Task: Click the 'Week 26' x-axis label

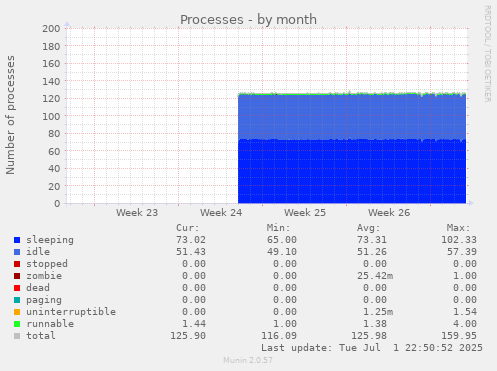Action: 389,213
